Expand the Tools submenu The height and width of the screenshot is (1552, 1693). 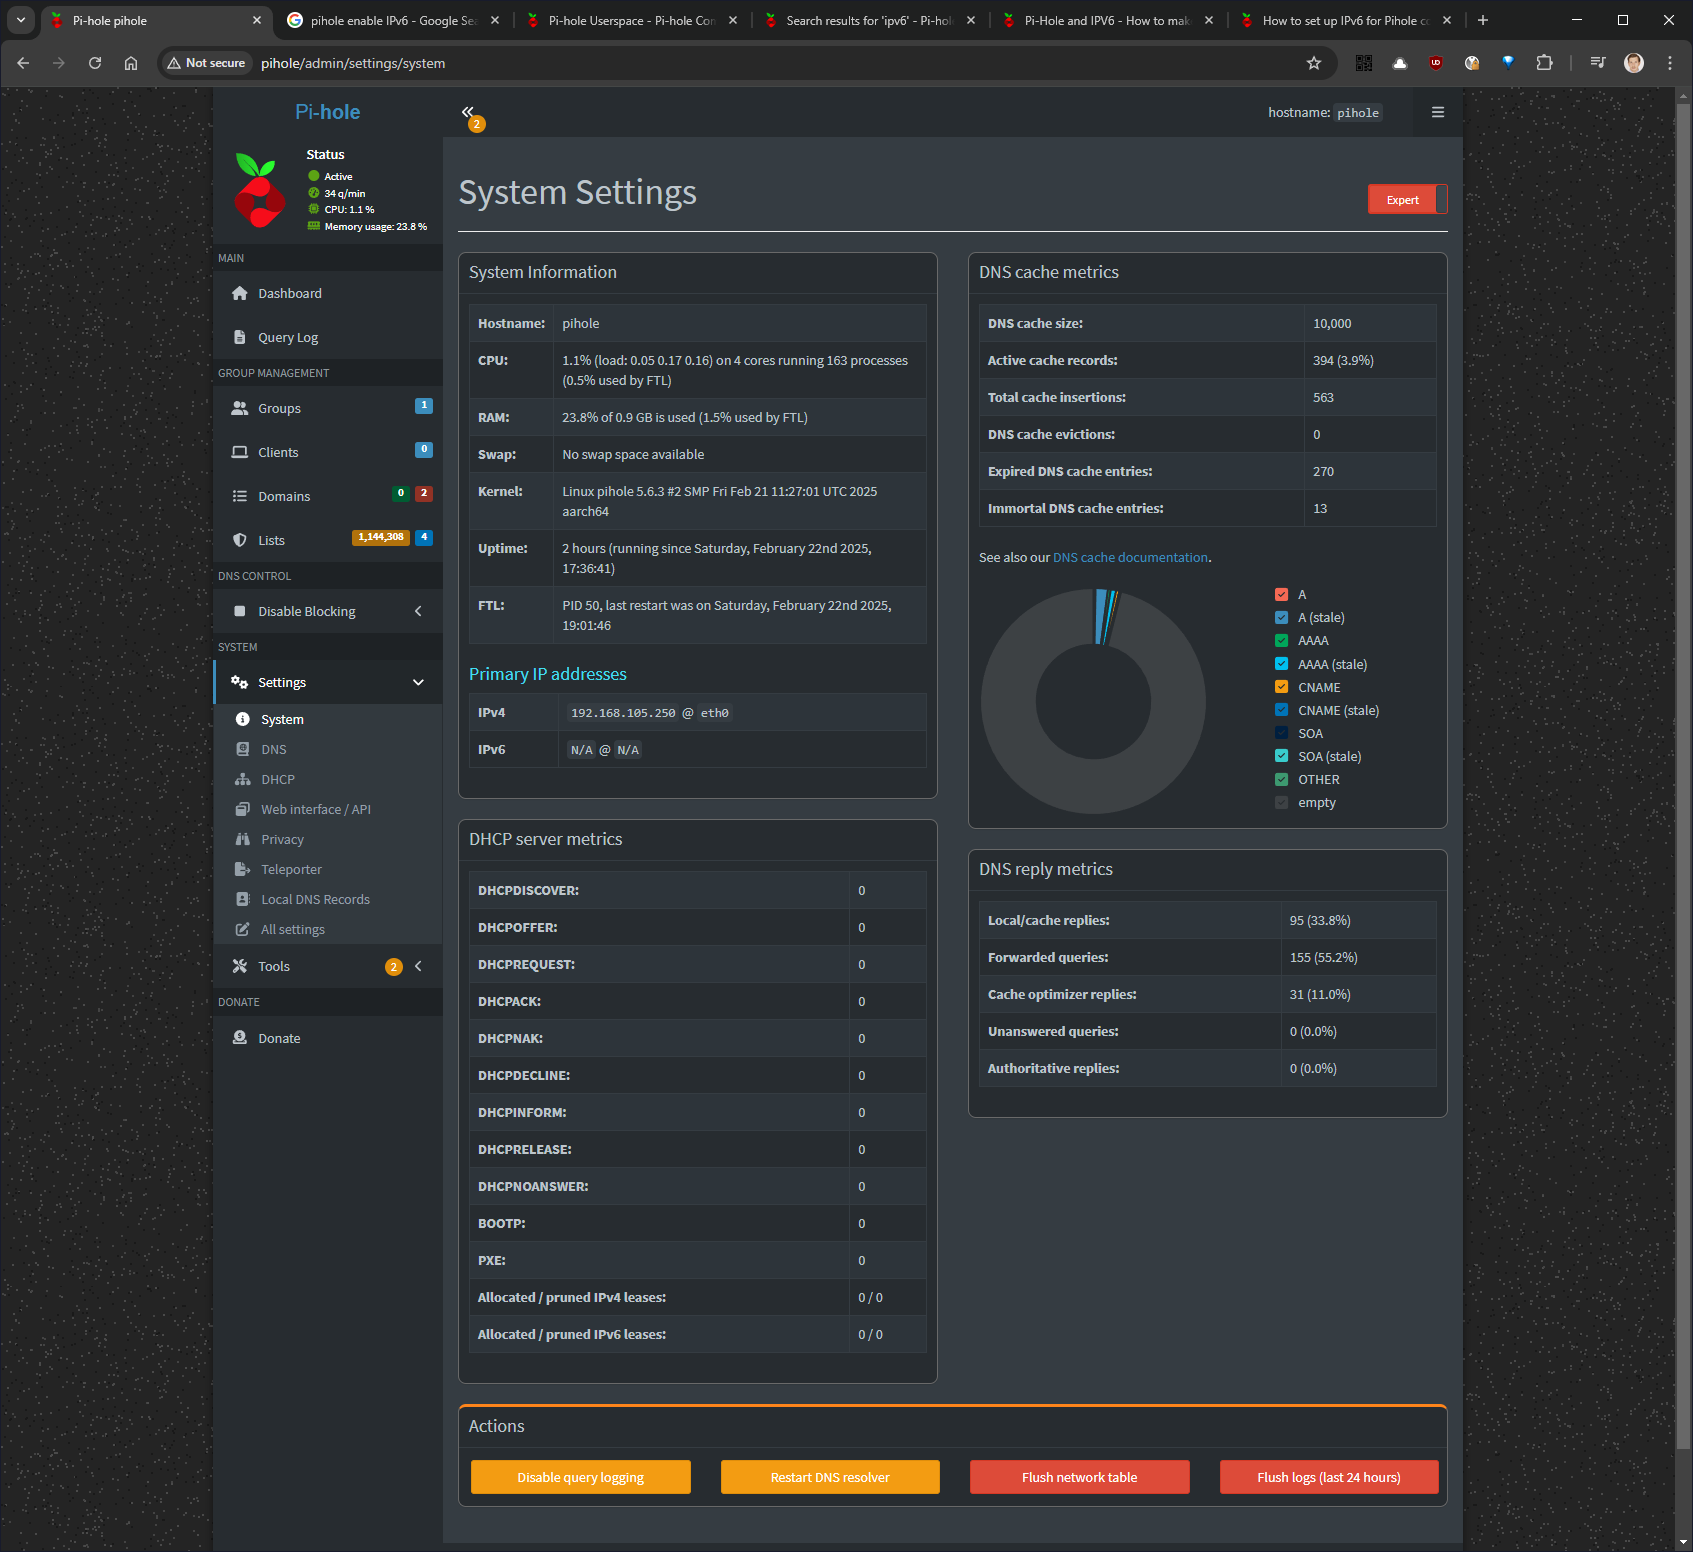(x=418, y=966)
